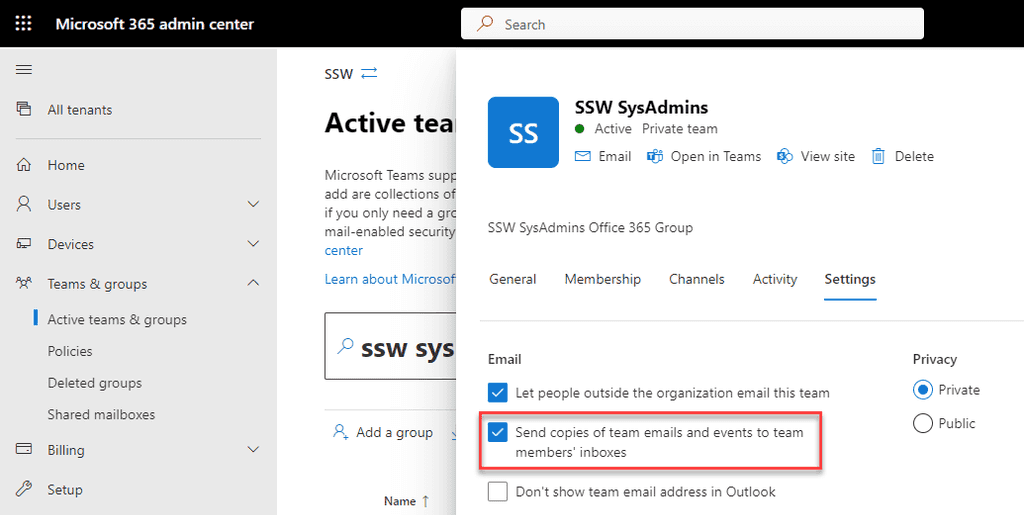
Task: Switch to the Membership tab
Action: (x=602, y=279)
